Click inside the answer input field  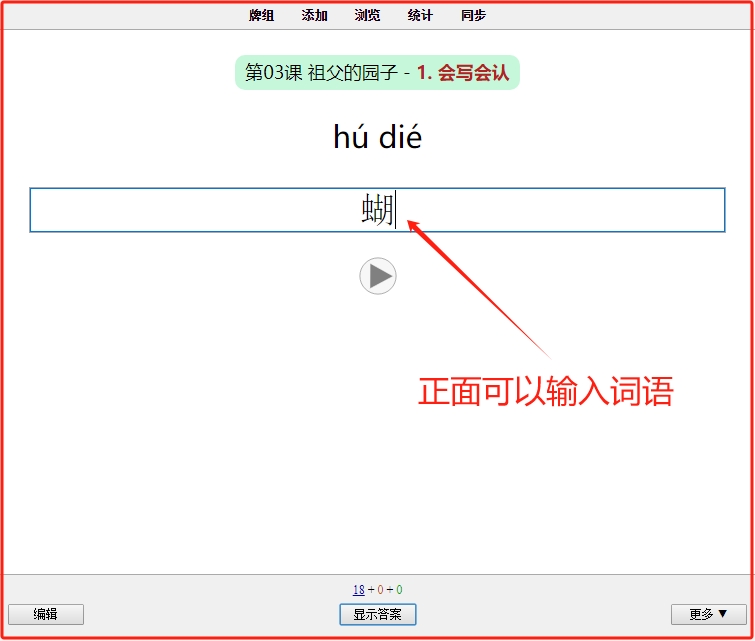[x=378, y=210]
